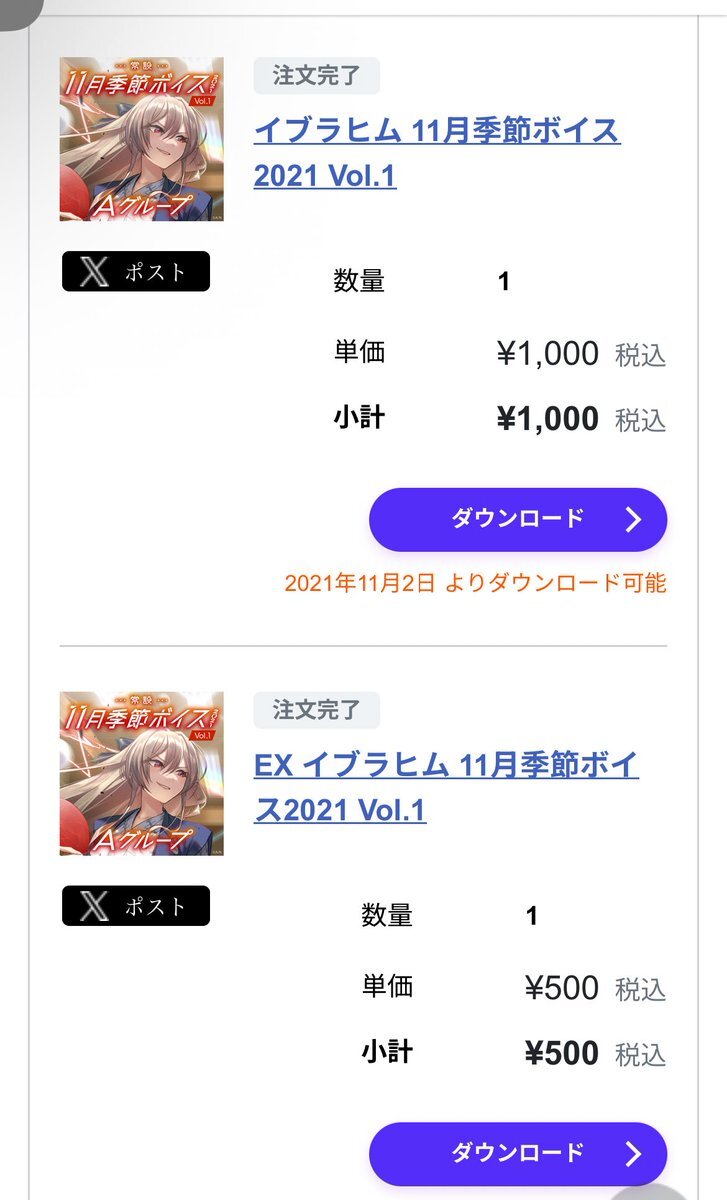Click the ¥1,000 単価 unit price
Image resolution: width=727 pixels, height=1200 pixels.
coord(548,353)
